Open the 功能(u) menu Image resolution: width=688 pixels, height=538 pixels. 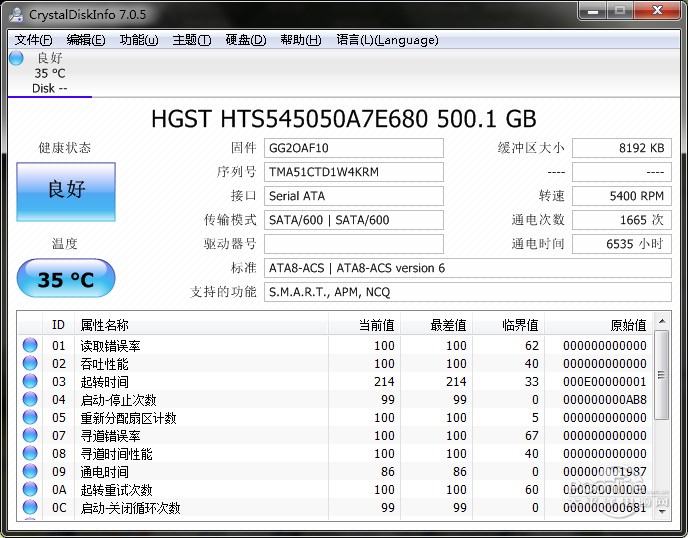coord(138,40)
